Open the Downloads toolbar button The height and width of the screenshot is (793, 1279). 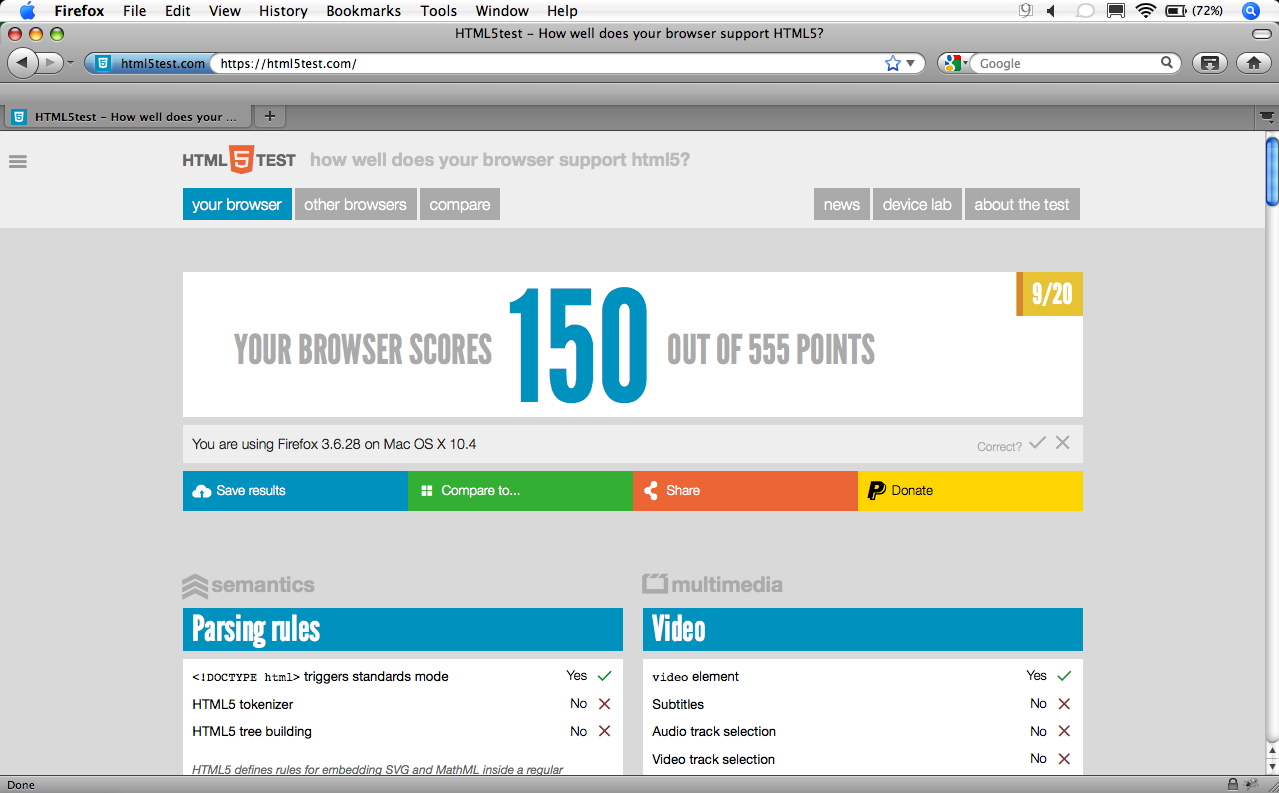[1209, 63]
